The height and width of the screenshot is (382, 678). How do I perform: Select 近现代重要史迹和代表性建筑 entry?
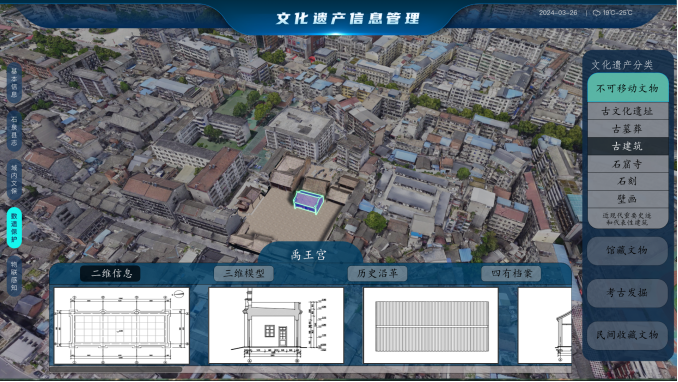click(627, 218)
